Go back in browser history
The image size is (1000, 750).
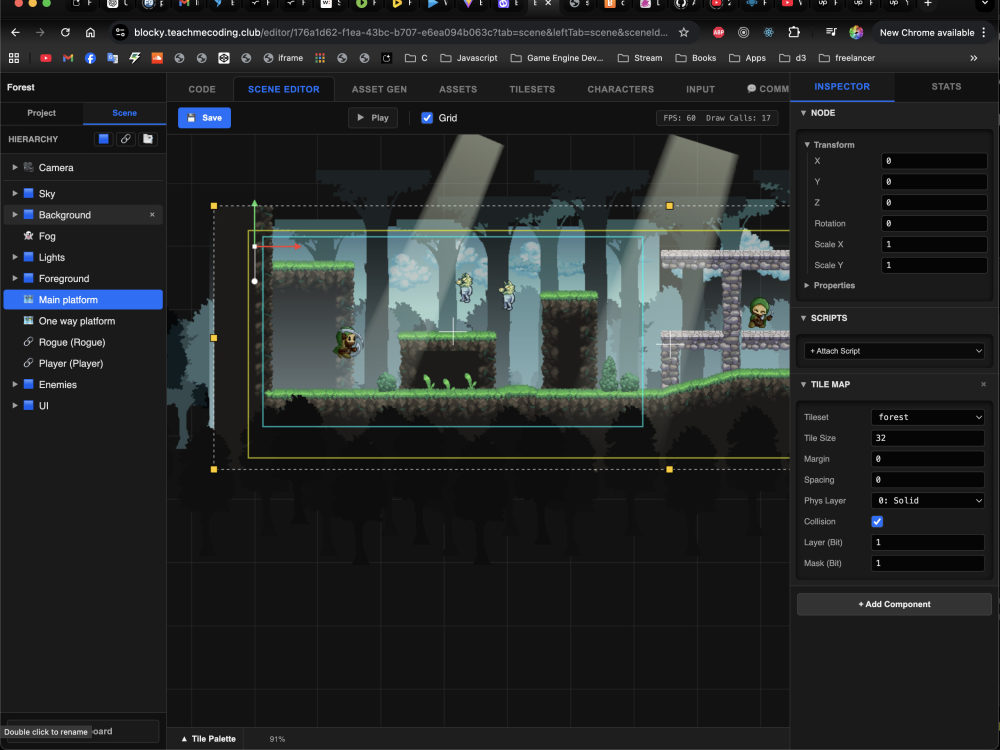coord(15,33)
